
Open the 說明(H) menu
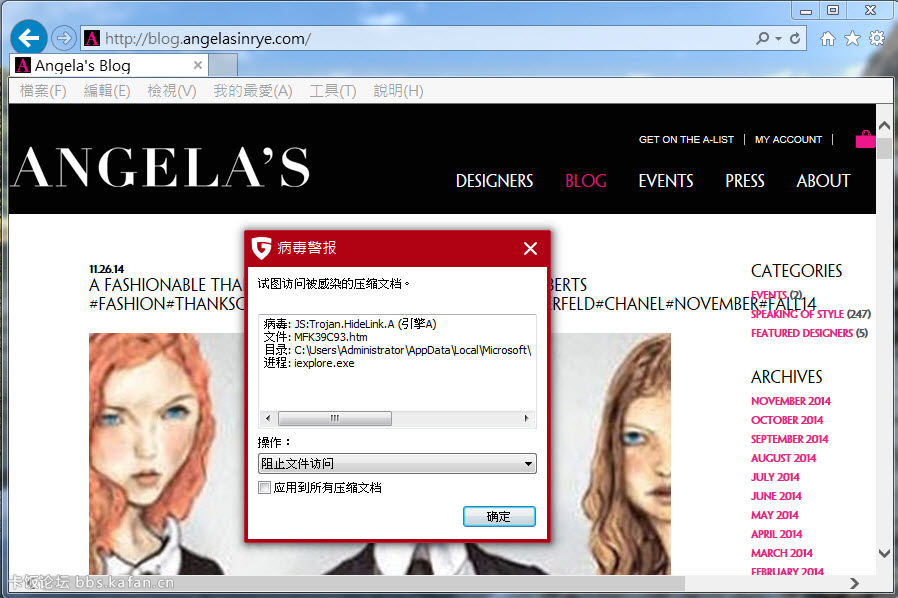pyautogui.click(x=398, y=91)
